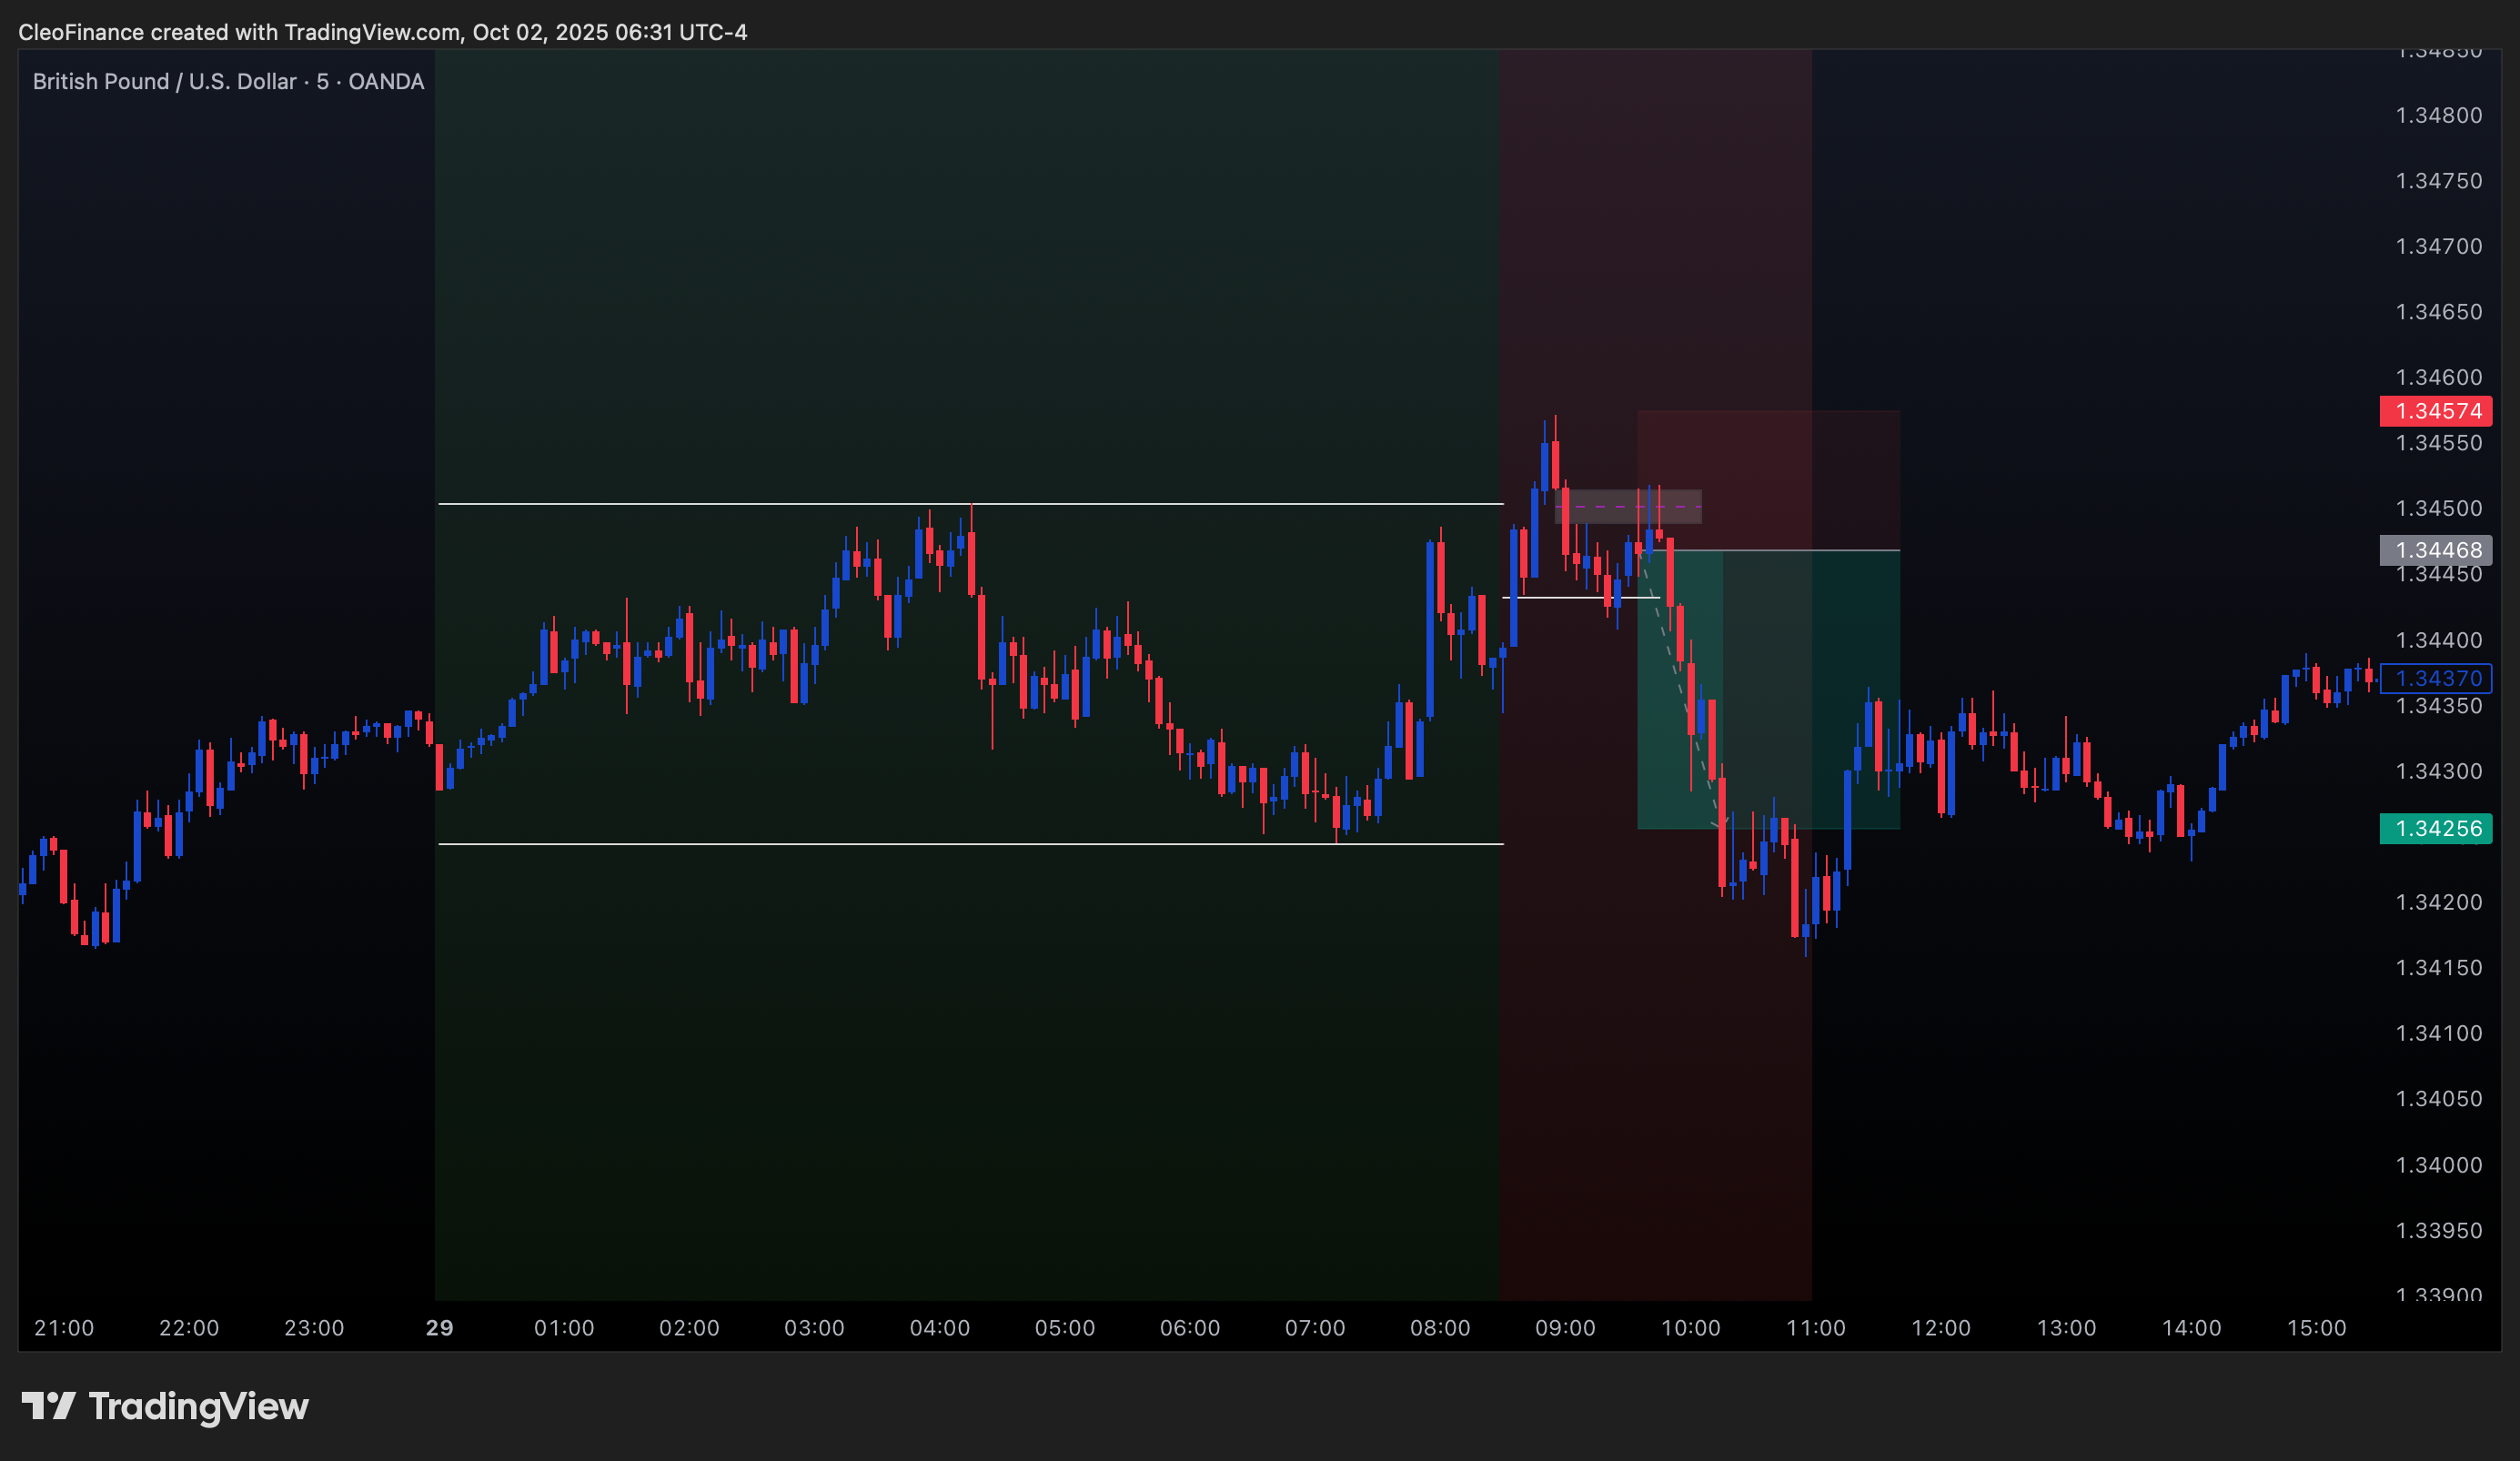2520x1461 pixels.
Task: Click the 1.34150 price axis label
Action: click(x=2438, y=968)
